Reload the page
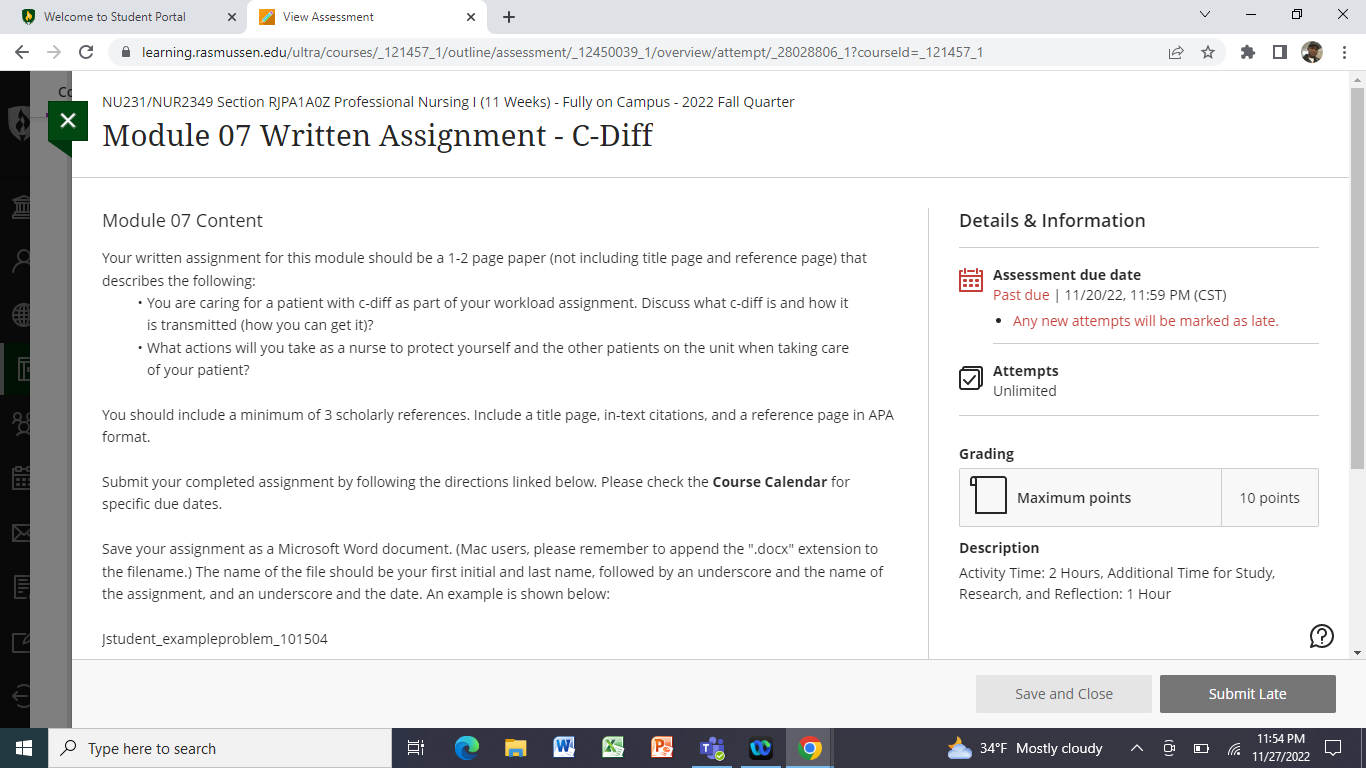This screenshot has width=1366, height=768. pos(86,52)
